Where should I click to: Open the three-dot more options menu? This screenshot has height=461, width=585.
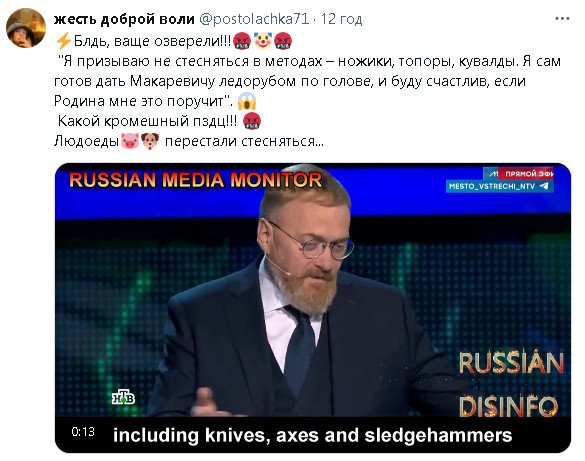click(x=562, y=19)
